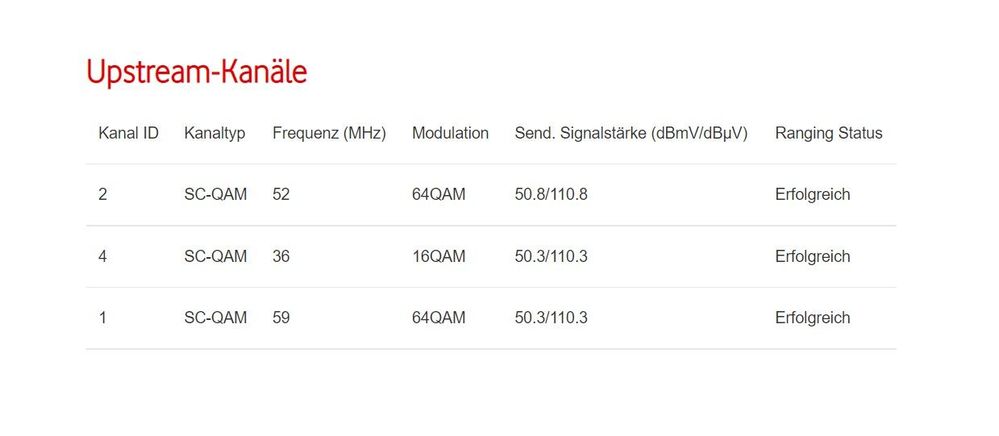Screen dimensions: 999x436
Task: Click Erfolgreich status in the 36 MHz row
Action: (812, 257)
